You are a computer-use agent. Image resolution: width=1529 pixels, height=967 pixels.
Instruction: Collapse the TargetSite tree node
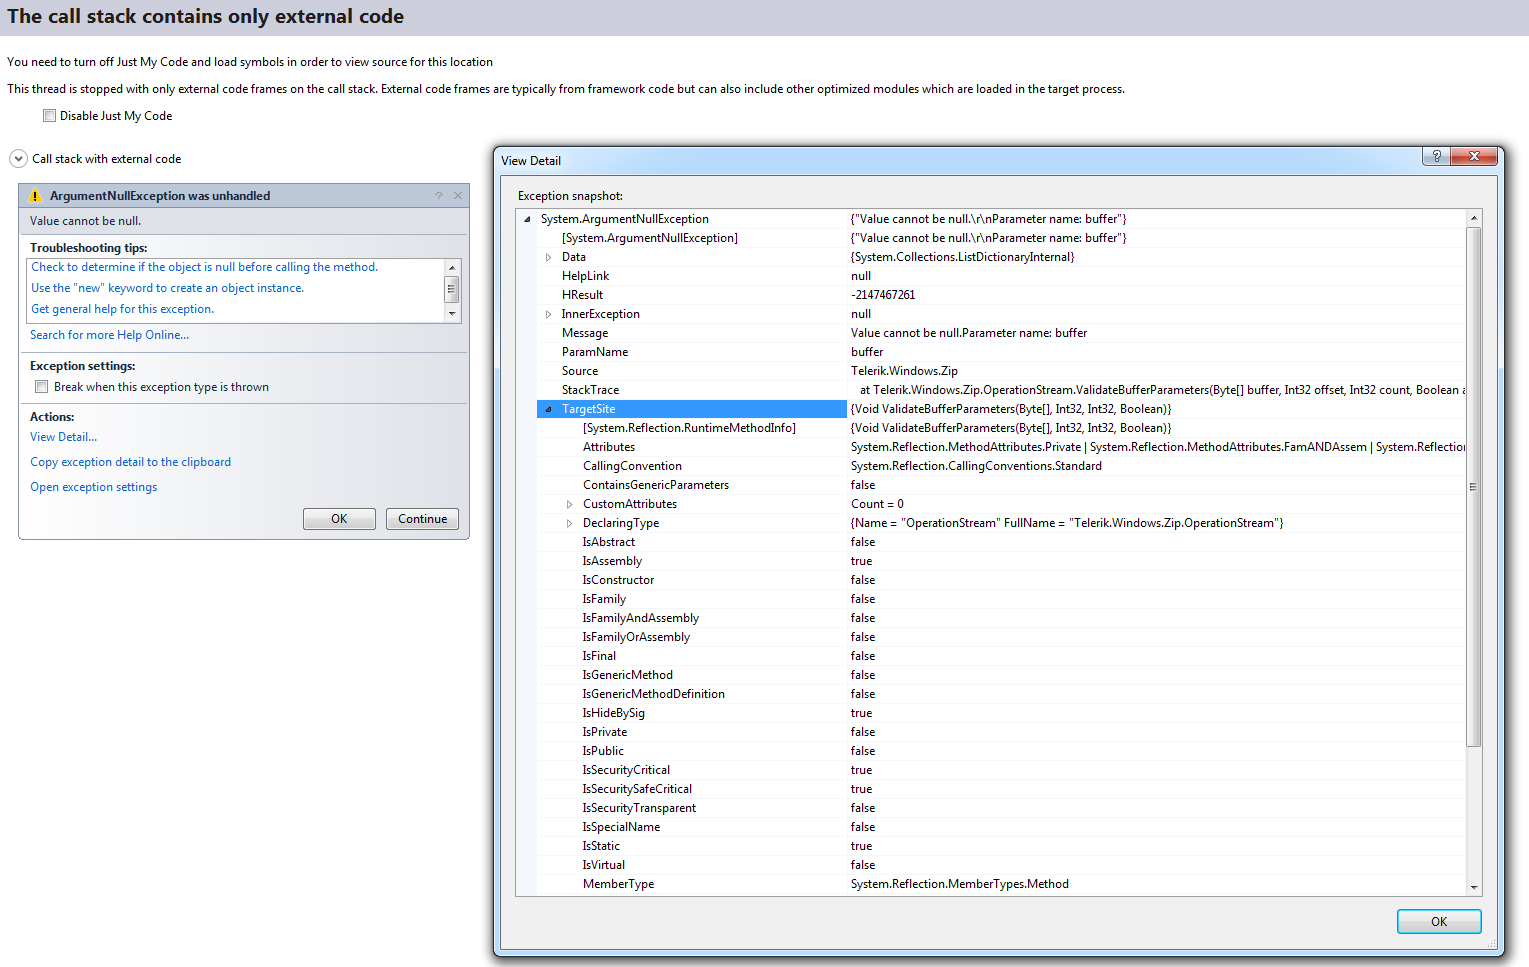(548, 409)
